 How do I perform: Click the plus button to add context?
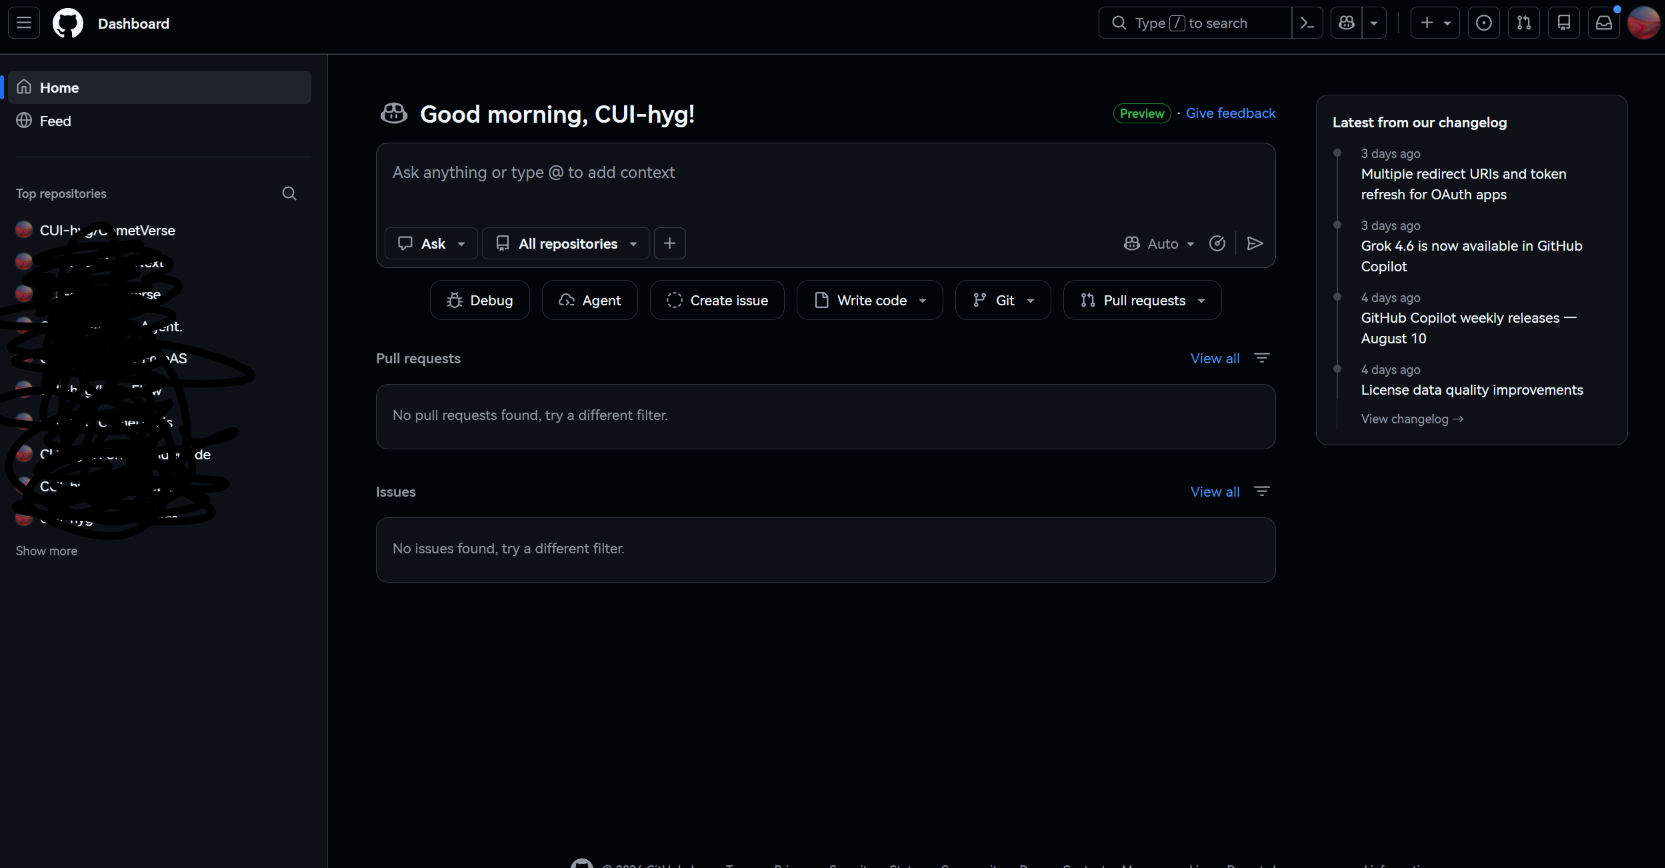[670, 244]
